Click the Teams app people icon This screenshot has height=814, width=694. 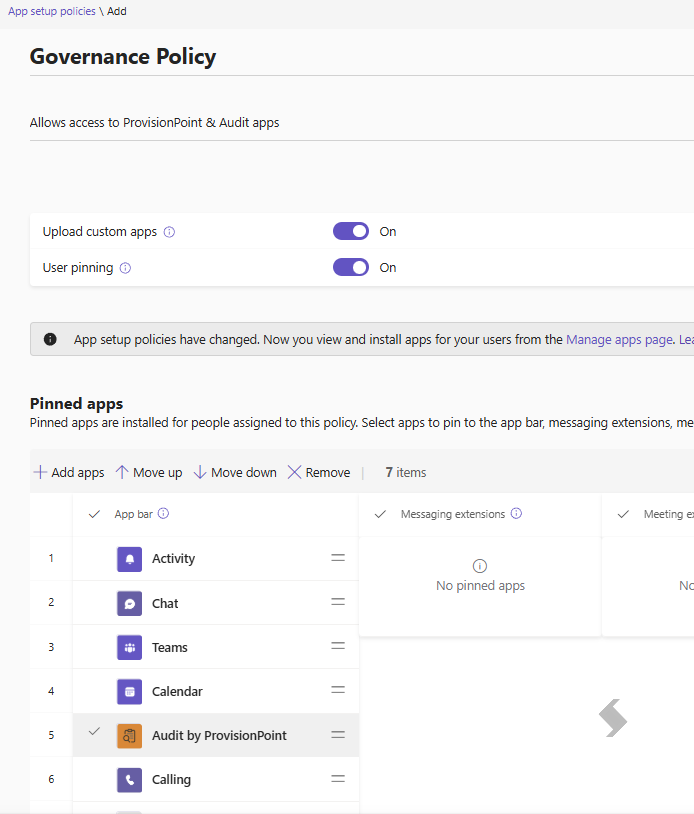pyautogui.click(x=129, y=647)
